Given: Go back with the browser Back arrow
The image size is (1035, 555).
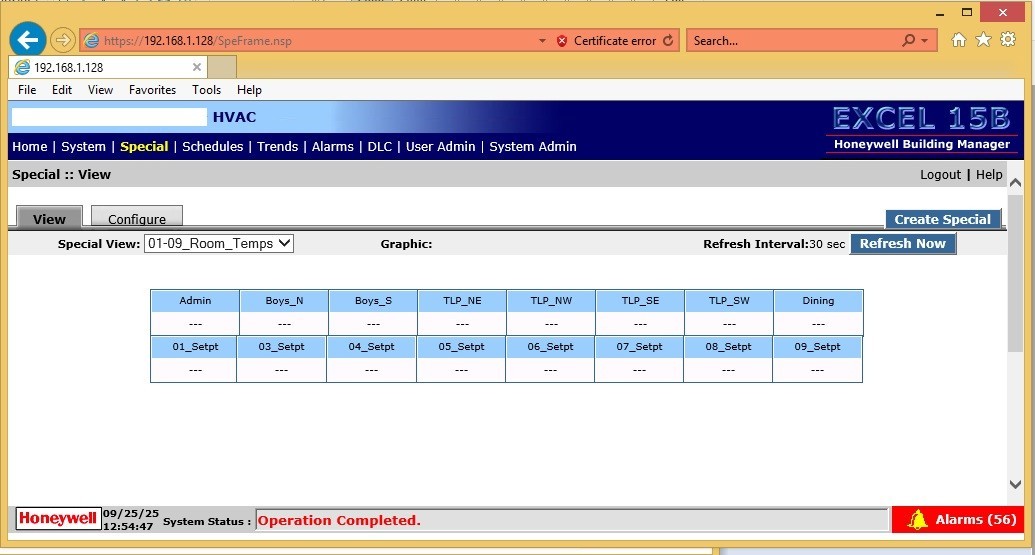Looking at the screenshot, I should pyautogui.click(x=28, y=40).
